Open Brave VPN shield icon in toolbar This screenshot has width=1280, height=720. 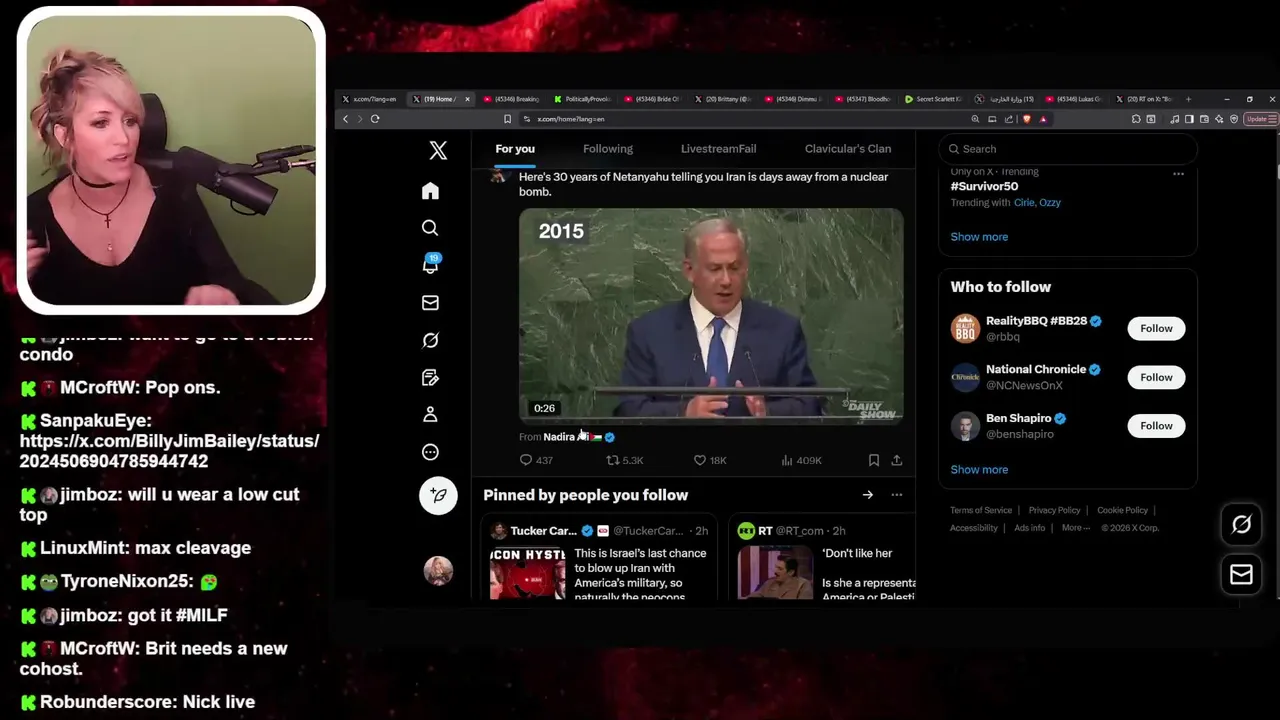1234,119
